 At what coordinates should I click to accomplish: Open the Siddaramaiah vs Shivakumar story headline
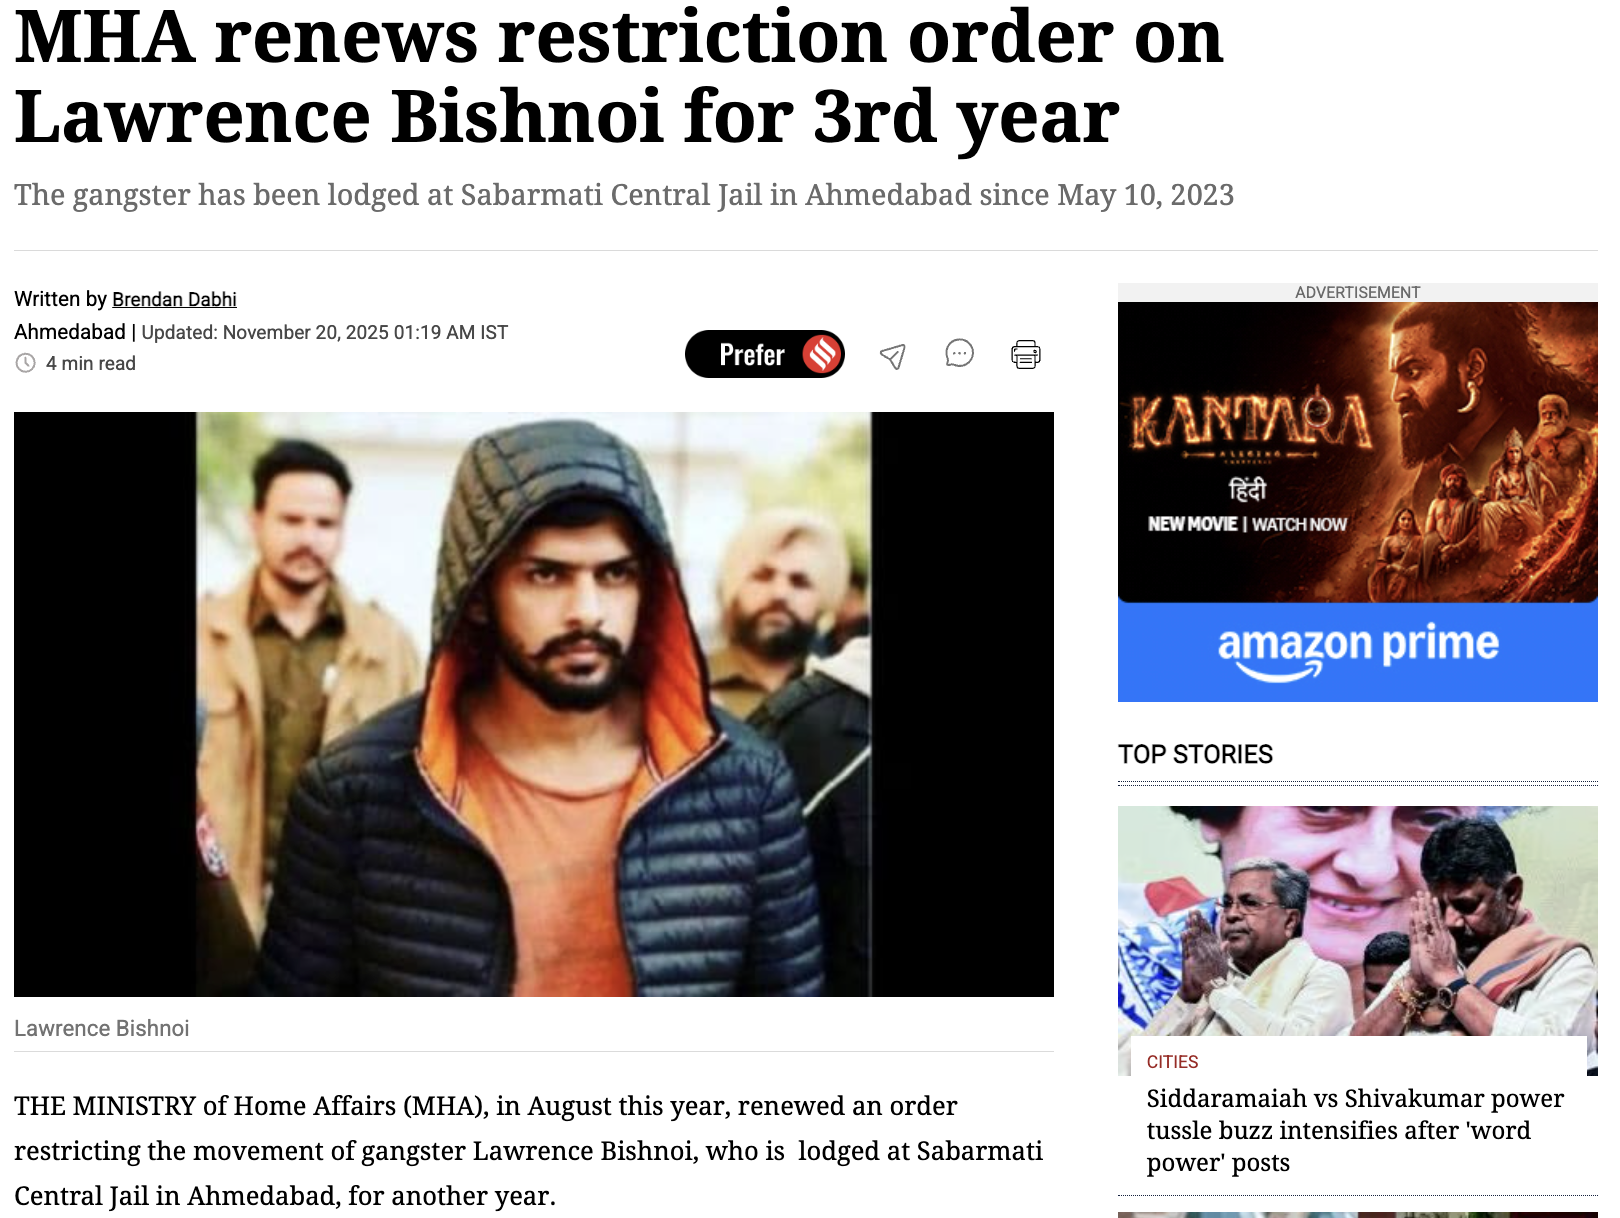tap(1355, 1130)
